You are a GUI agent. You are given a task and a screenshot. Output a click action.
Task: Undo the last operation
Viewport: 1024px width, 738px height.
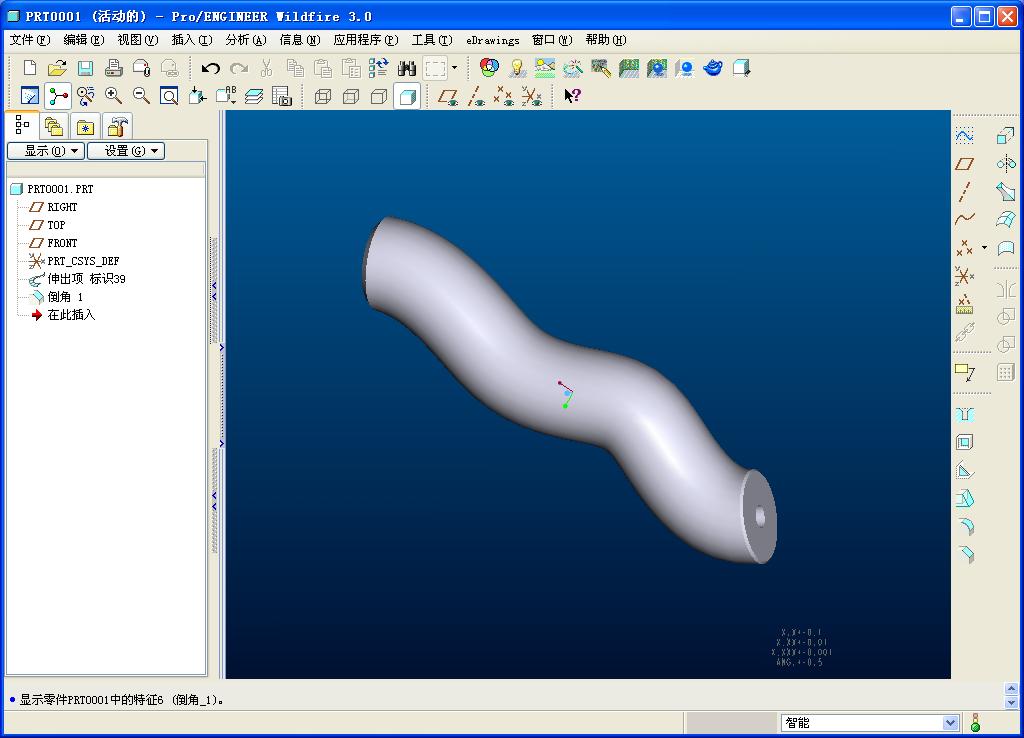pyautogui.click(x=210, y=68)
